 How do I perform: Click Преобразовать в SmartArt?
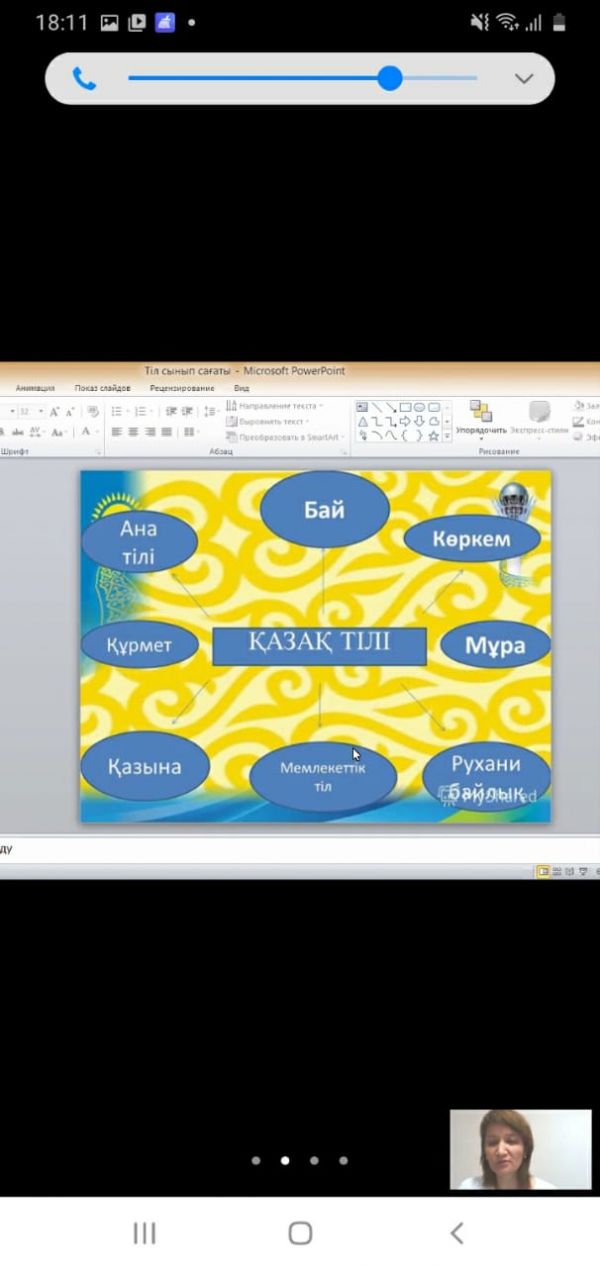[285, 437]
